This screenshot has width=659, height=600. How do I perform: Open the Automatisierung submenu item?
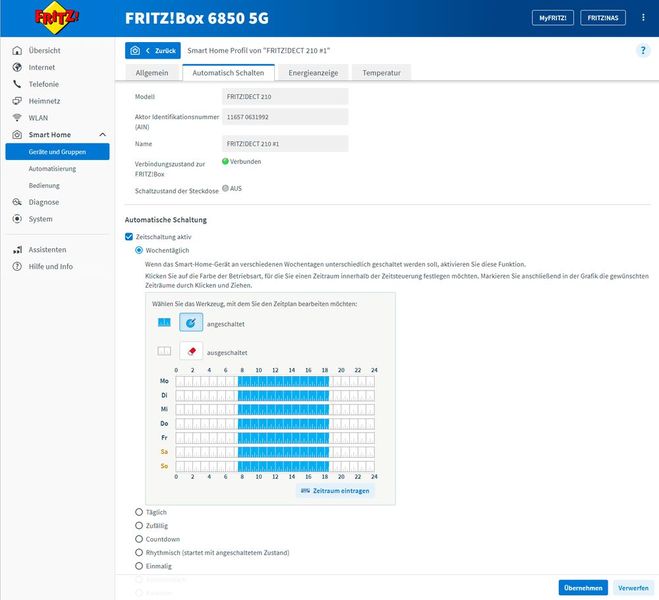(53, 168)
